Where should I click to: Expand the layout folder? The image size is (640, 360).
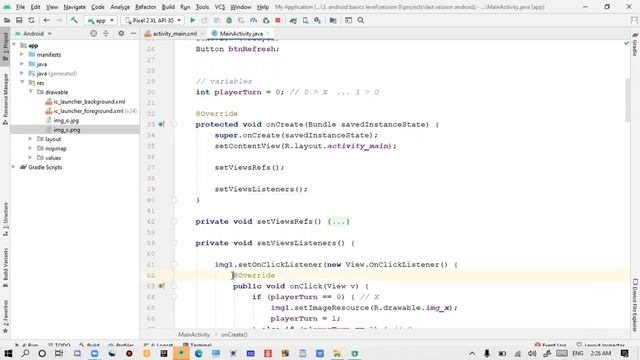click(31, 139)
